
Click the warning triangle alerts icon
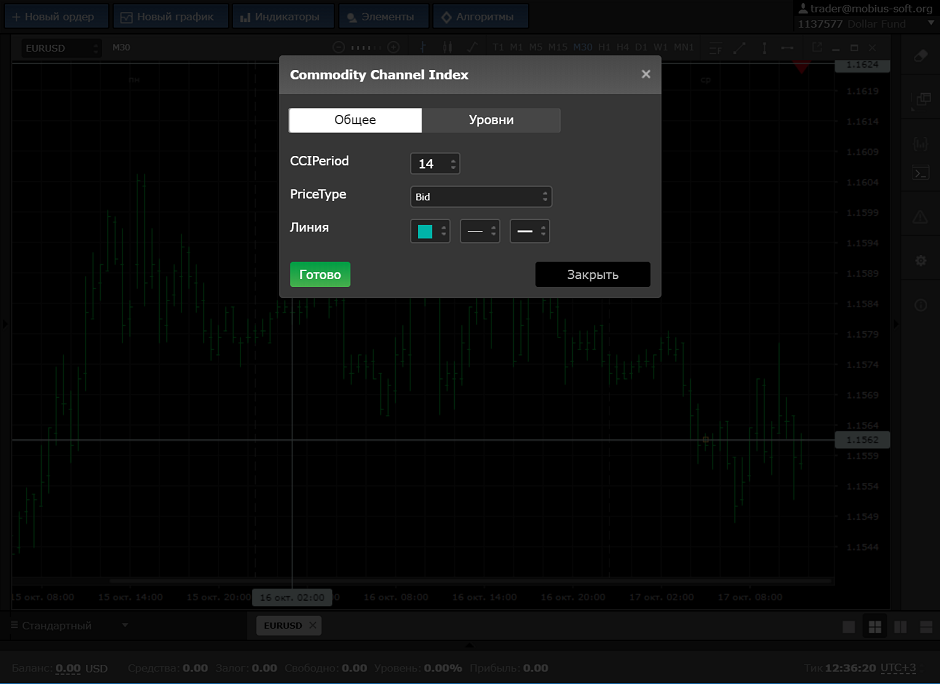click(921, 217)
